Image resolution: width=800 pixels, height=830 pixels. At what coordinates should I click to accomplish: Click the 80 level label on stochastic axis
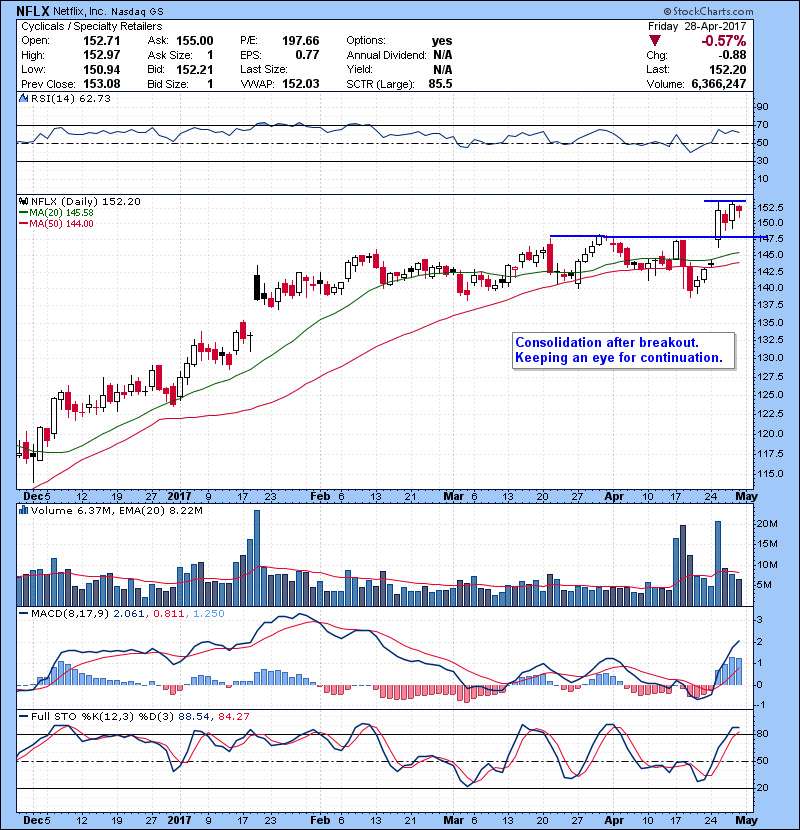(x=762, y=734)
